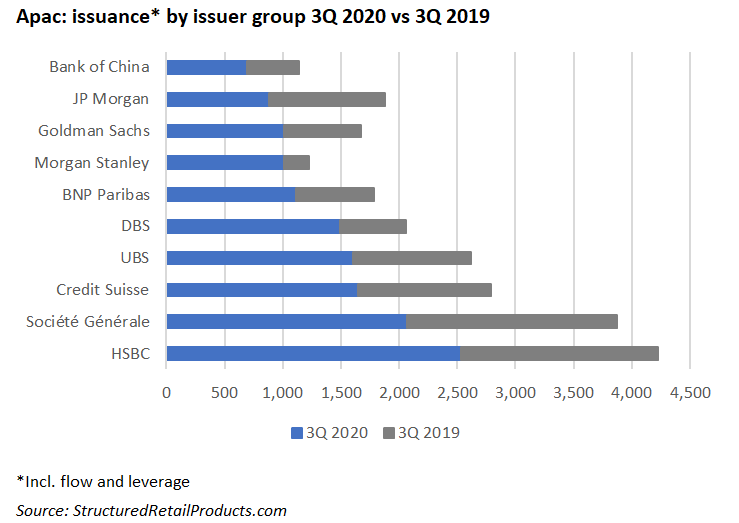Screen dimensions: 739x523
Task: Click DBS's blue 3Q 2020 bar
Action: click(253, 226)
